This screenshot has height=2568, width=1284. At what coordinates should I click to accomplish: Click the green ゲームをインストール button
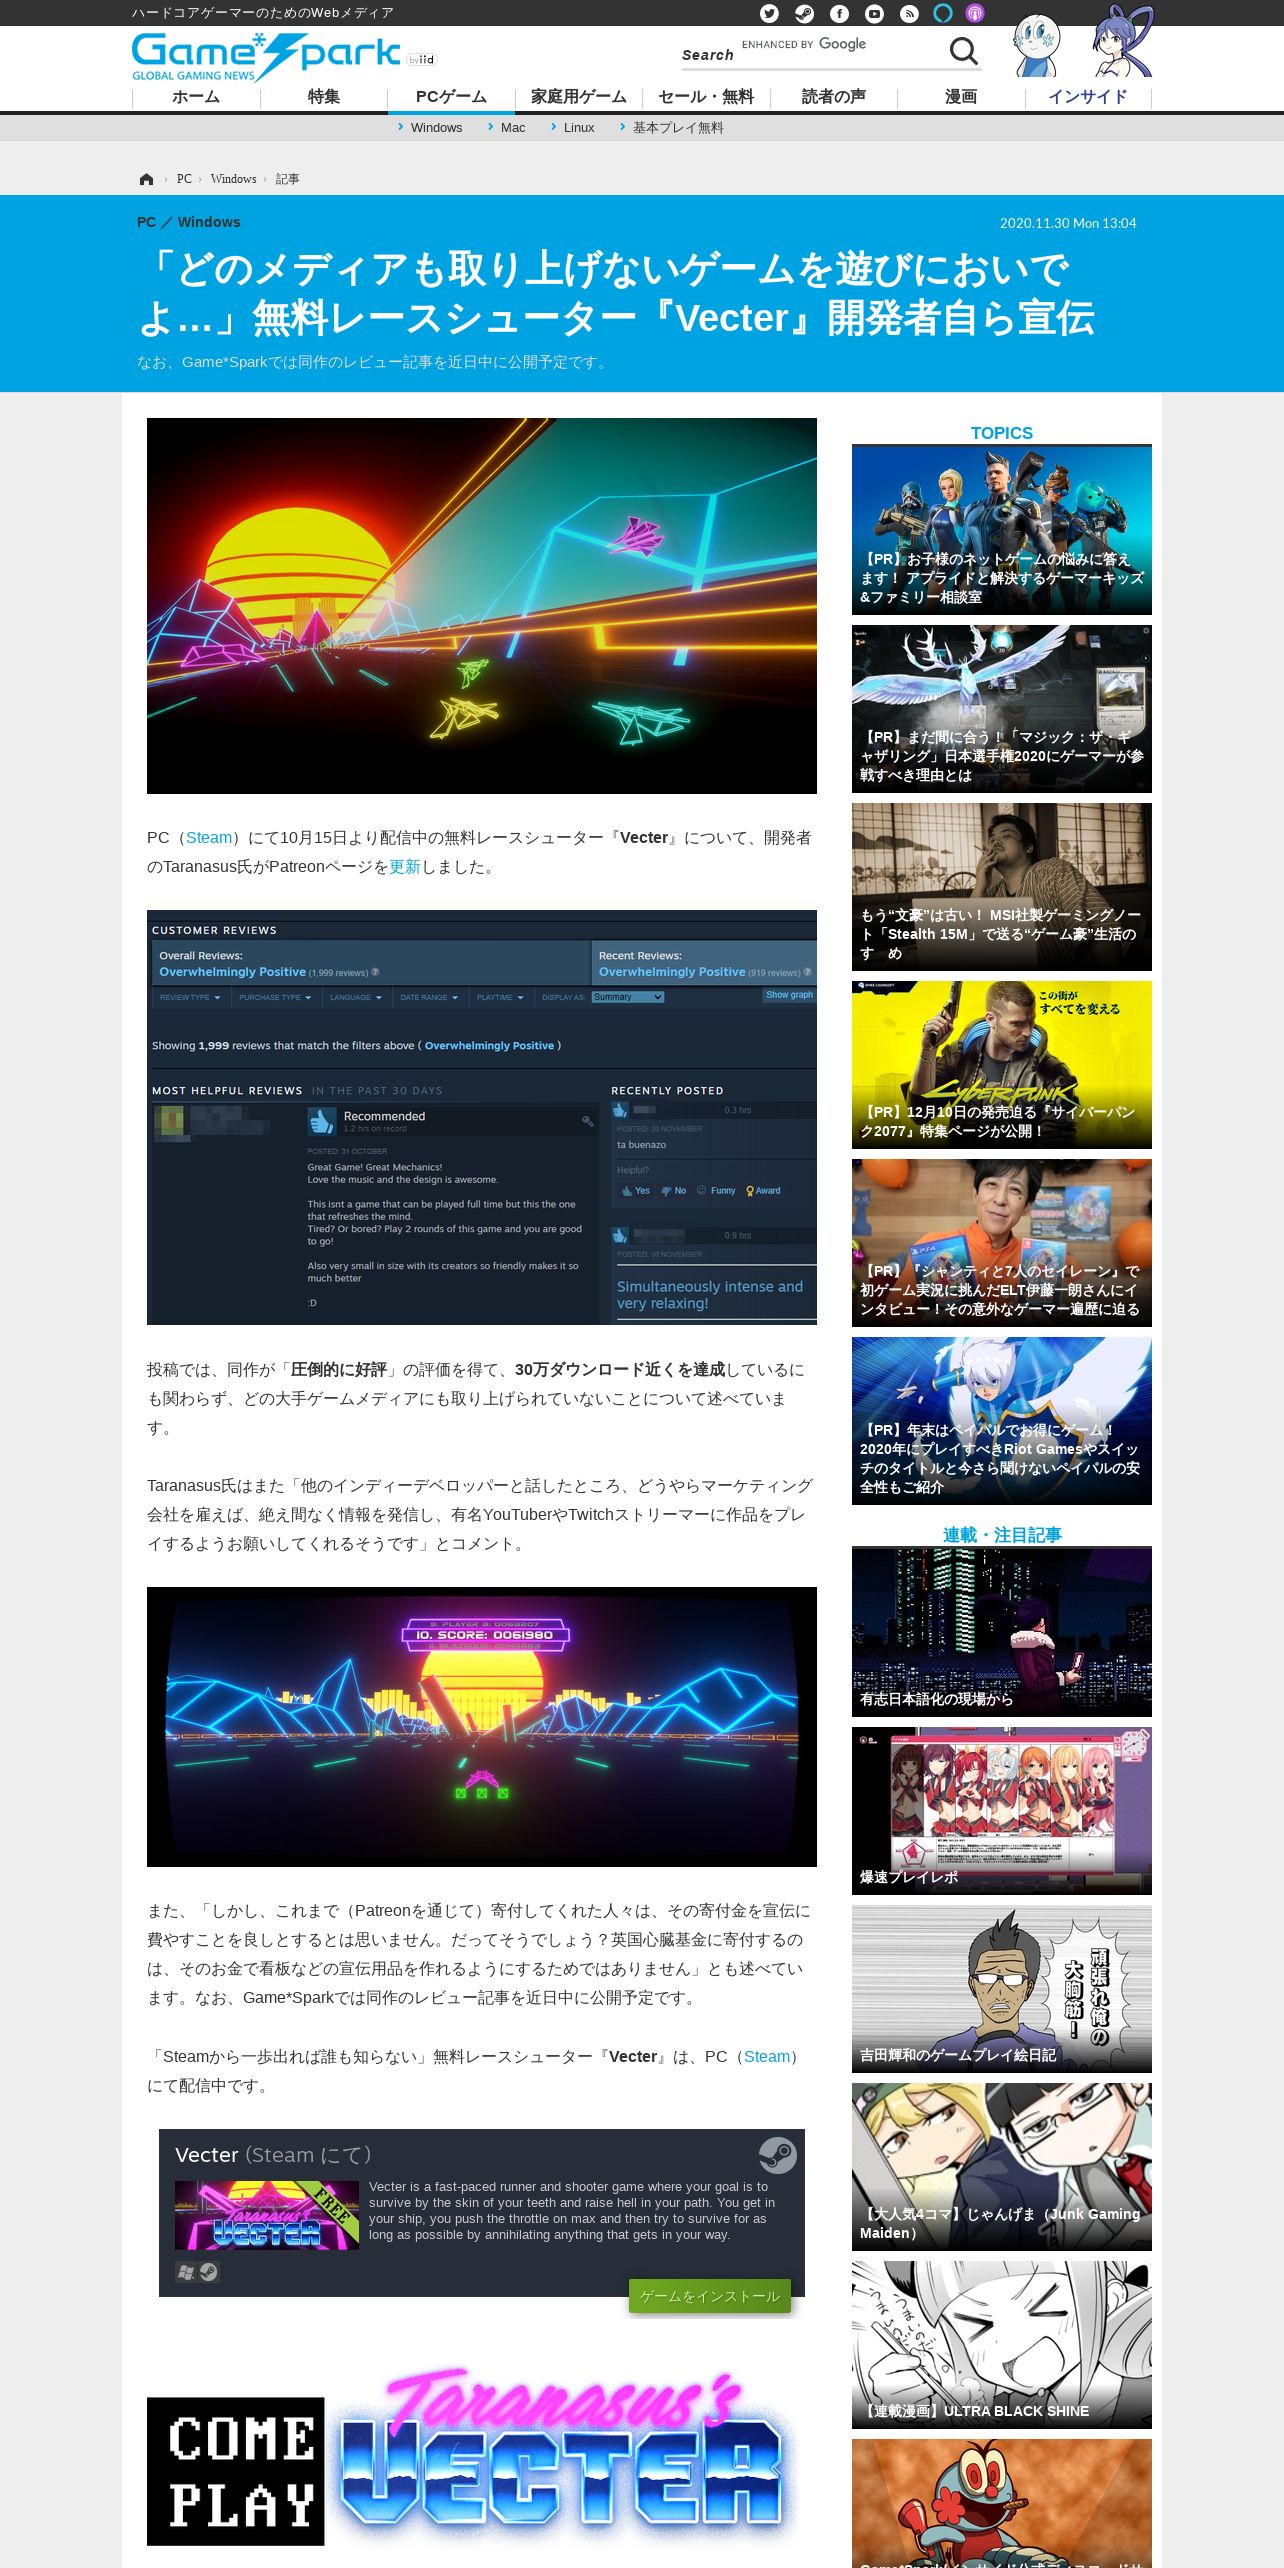point(710,2296)
